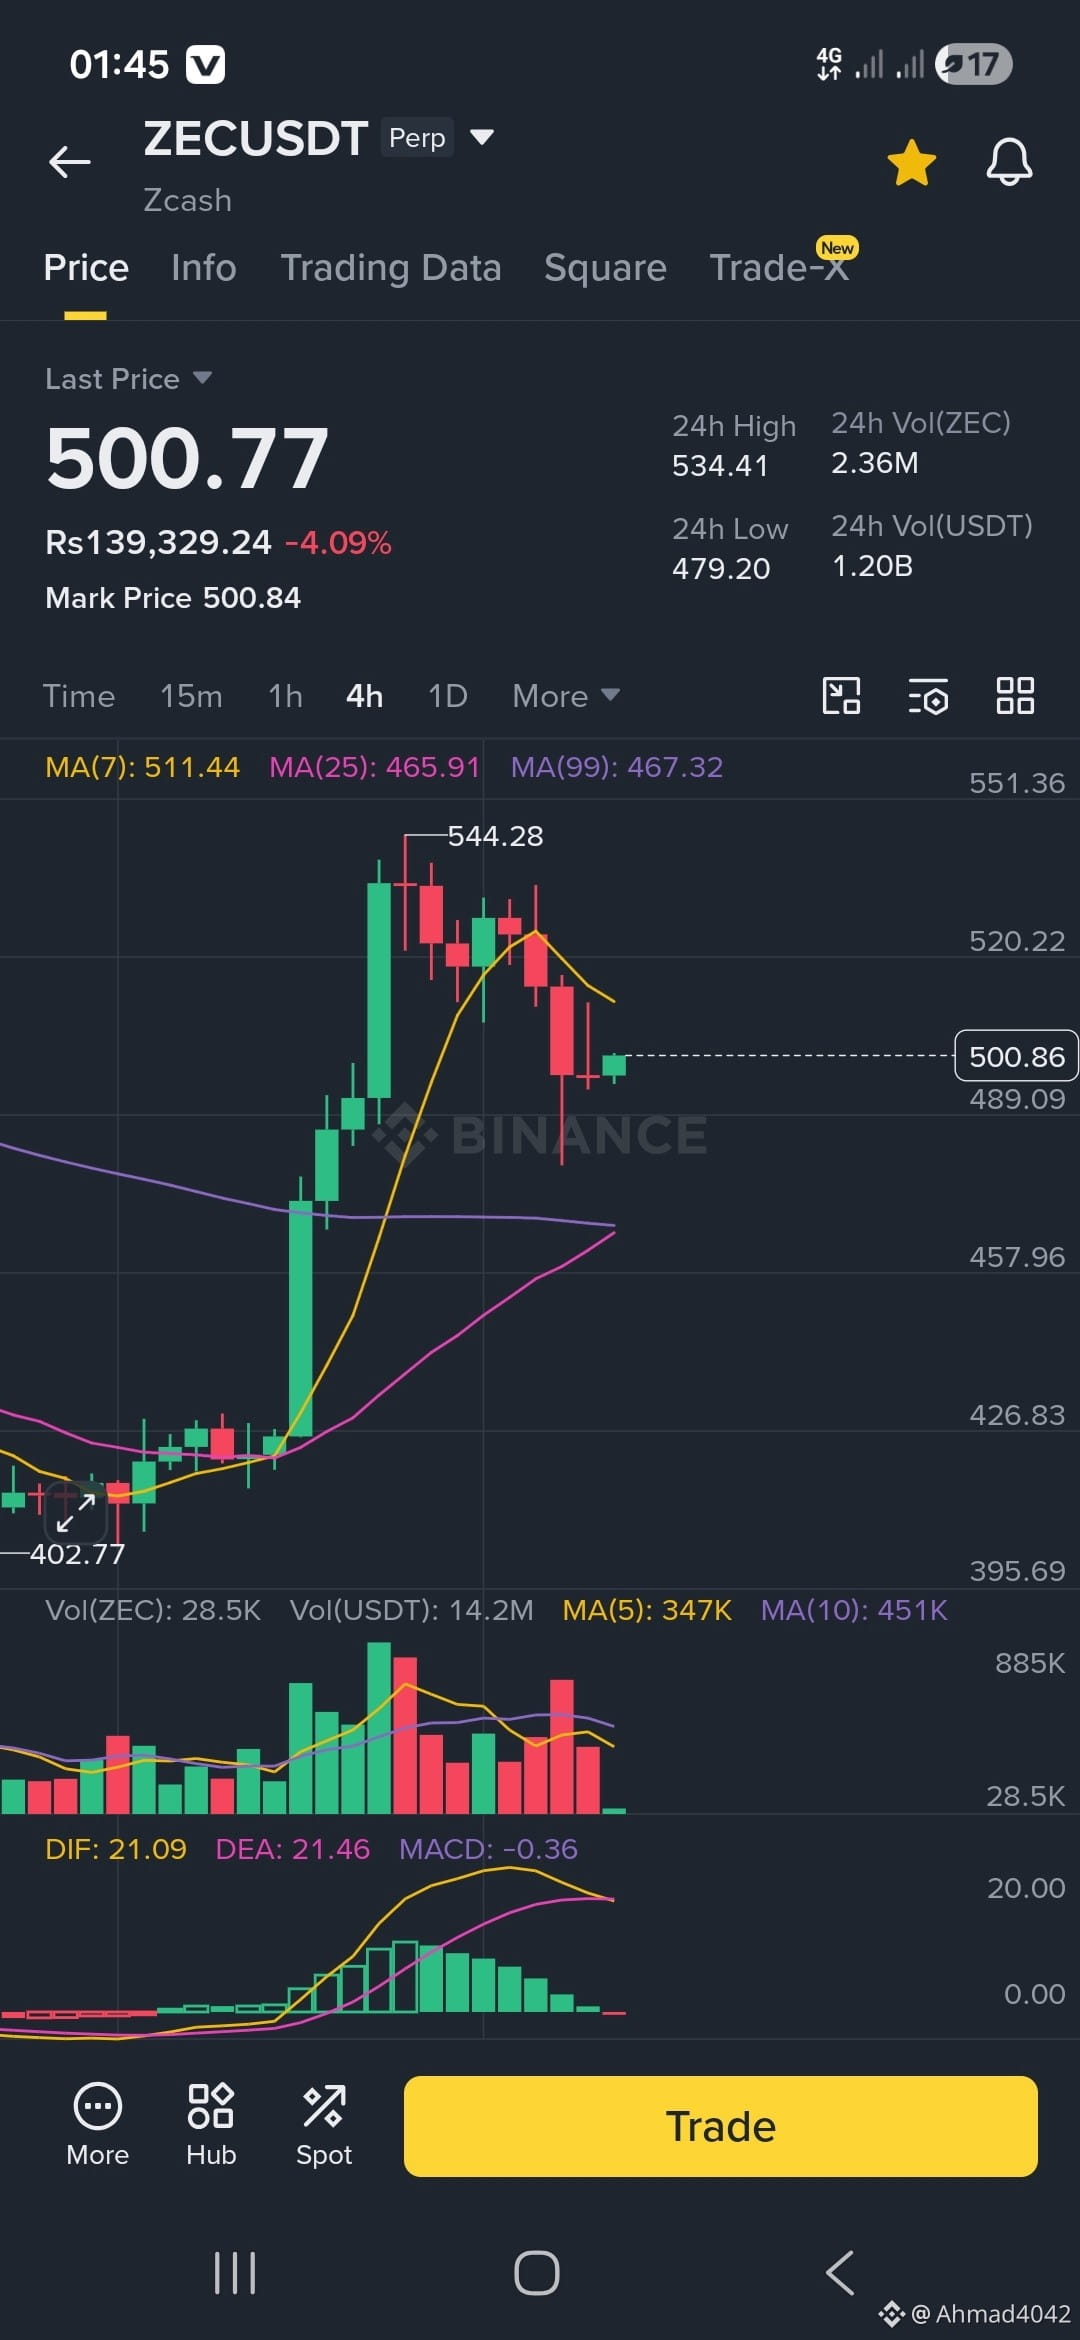Viewport: 1080px width, 2340px height.
Task: Tap the large last price 500.77
Action: tap(187, 458)
